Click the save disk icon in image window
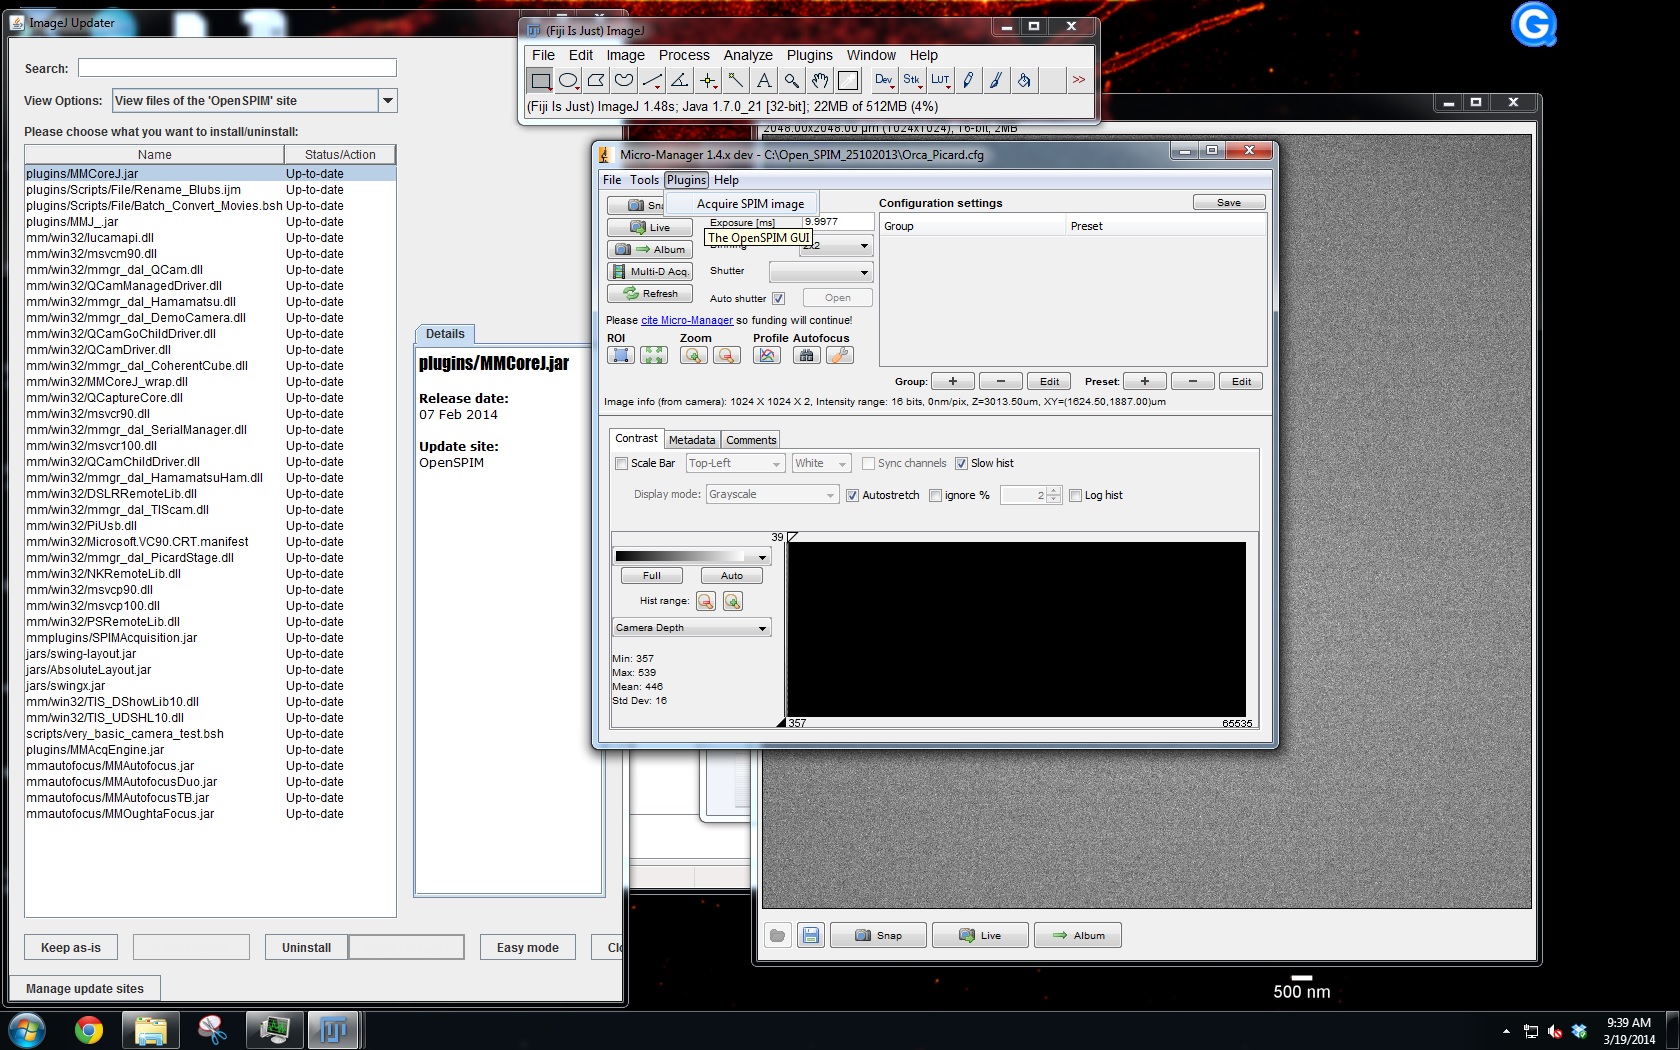The image size is (1680, 1050). pyautogui.click(x=811, y=935)
